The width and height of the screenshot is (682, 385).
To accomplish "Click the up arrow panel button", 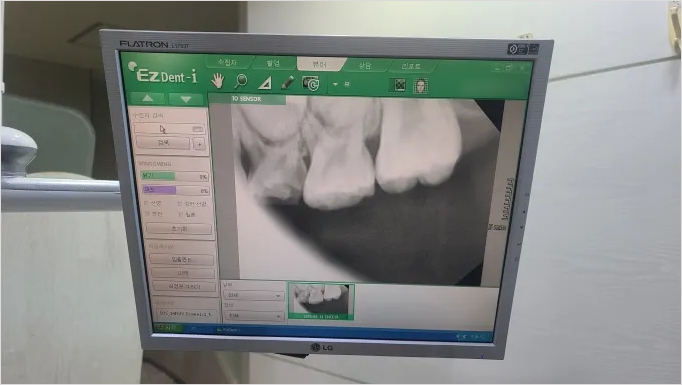I will [x=148, y=99].
